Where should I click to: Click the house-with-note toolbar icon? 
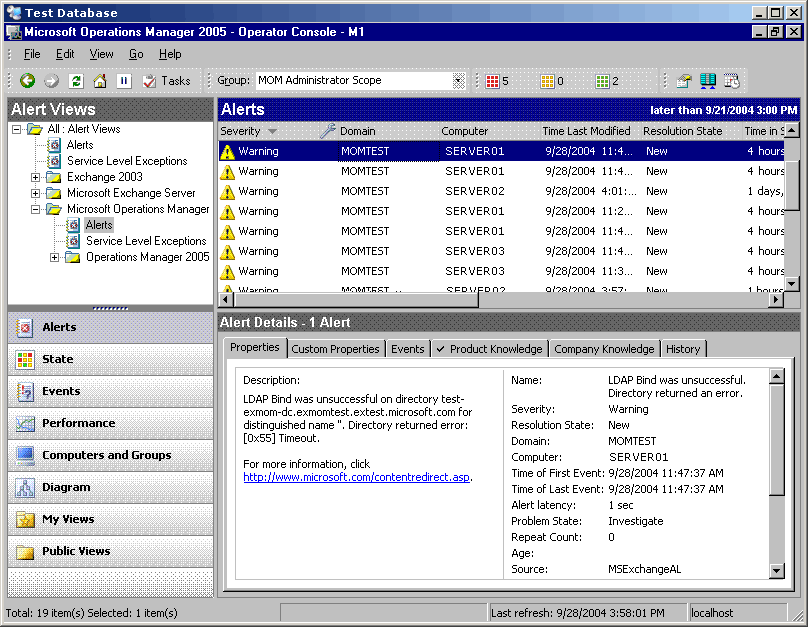(x=684, y=81)
